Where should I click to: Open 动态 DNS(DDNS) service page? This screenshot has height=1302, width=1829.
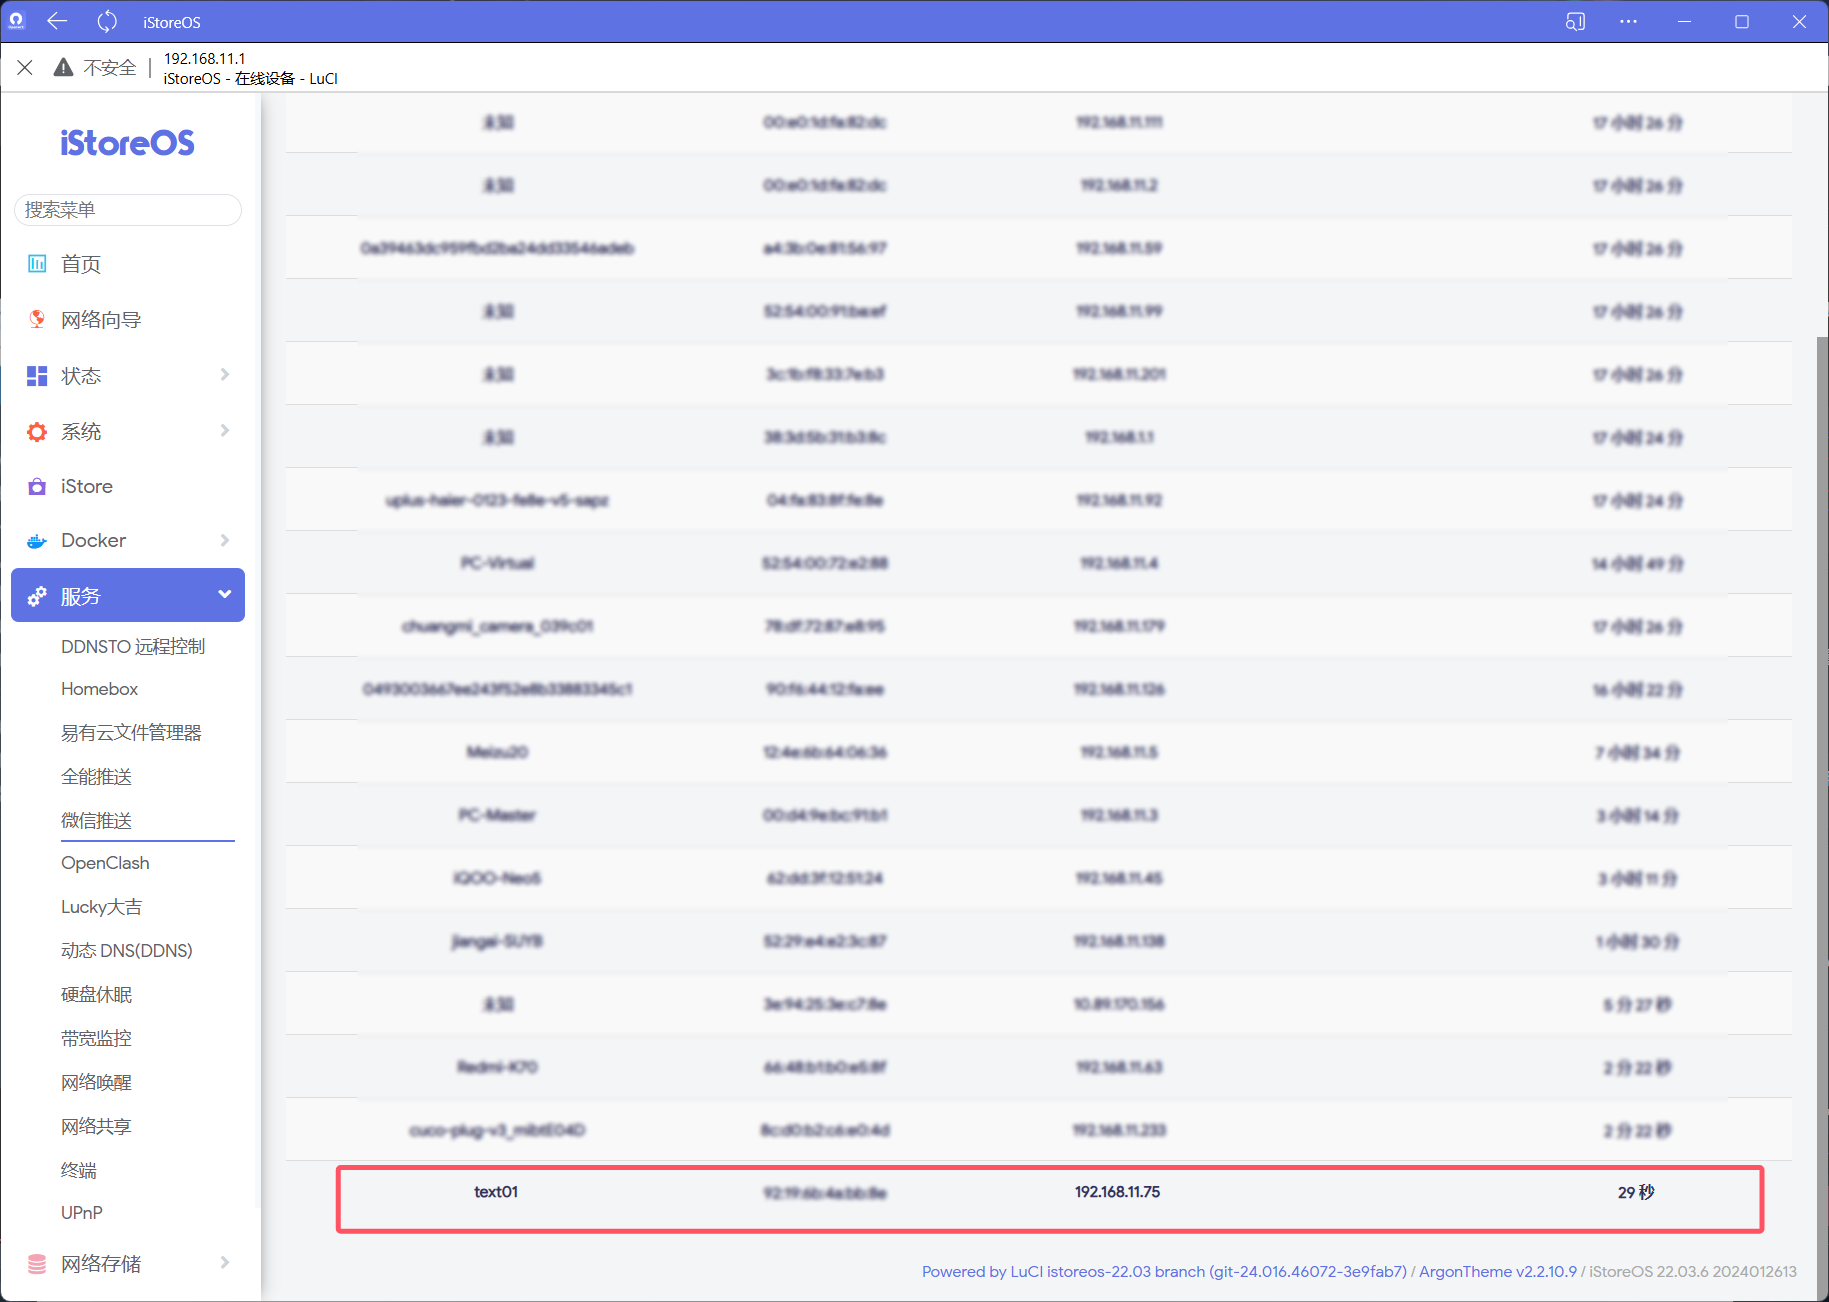[126, 951]
